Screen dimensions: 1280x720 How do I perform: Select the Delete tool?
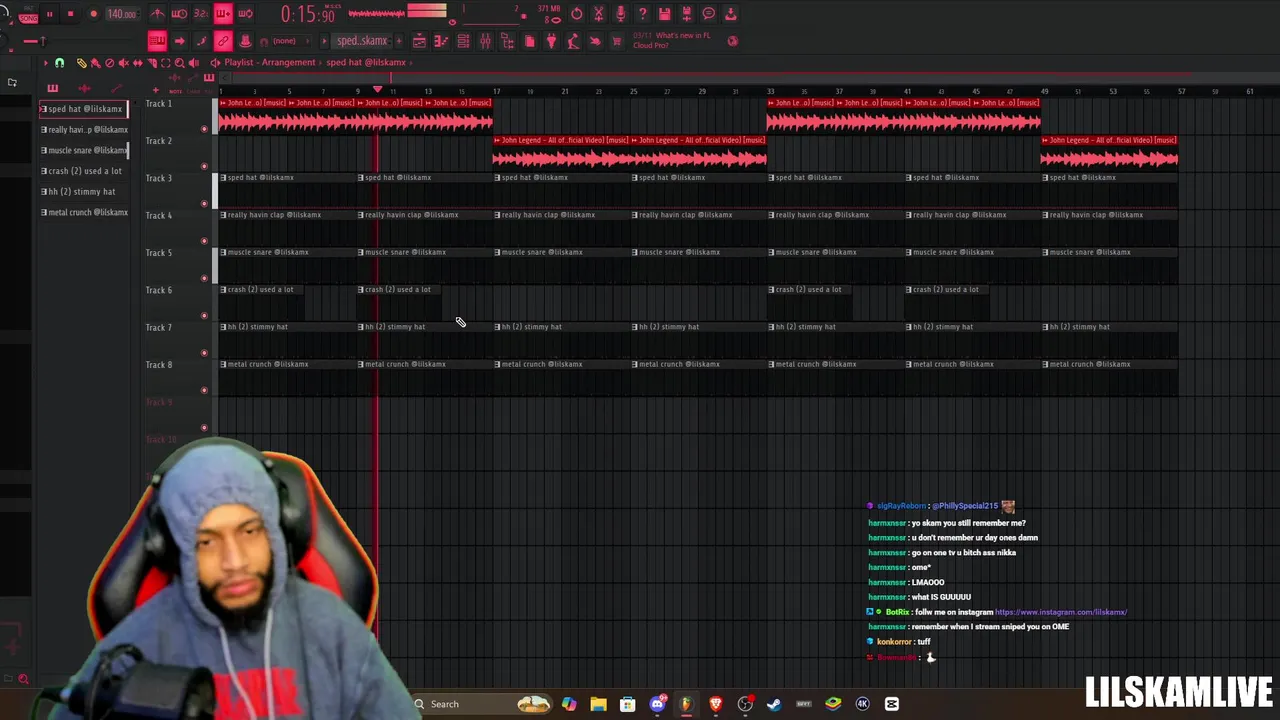coord(110,63)
